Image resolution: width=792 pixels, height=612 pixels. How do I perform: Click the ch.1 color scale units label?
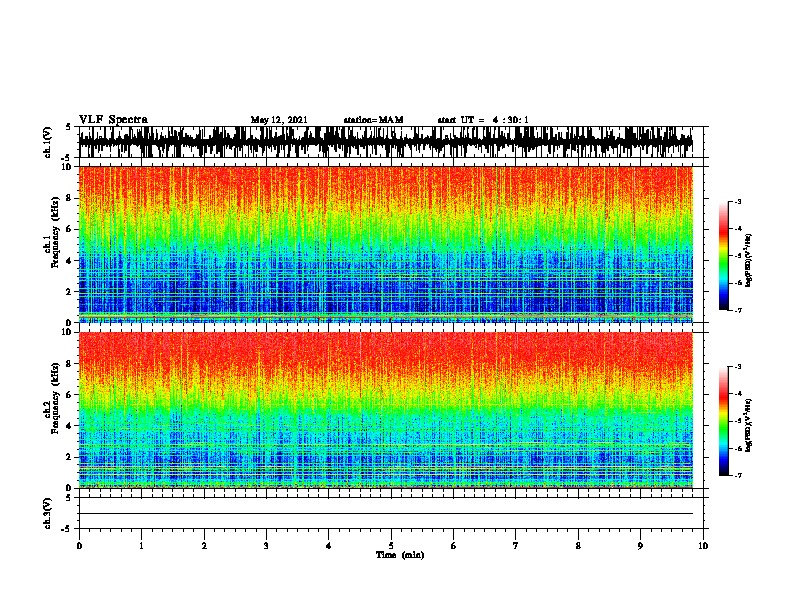[749, 260]
